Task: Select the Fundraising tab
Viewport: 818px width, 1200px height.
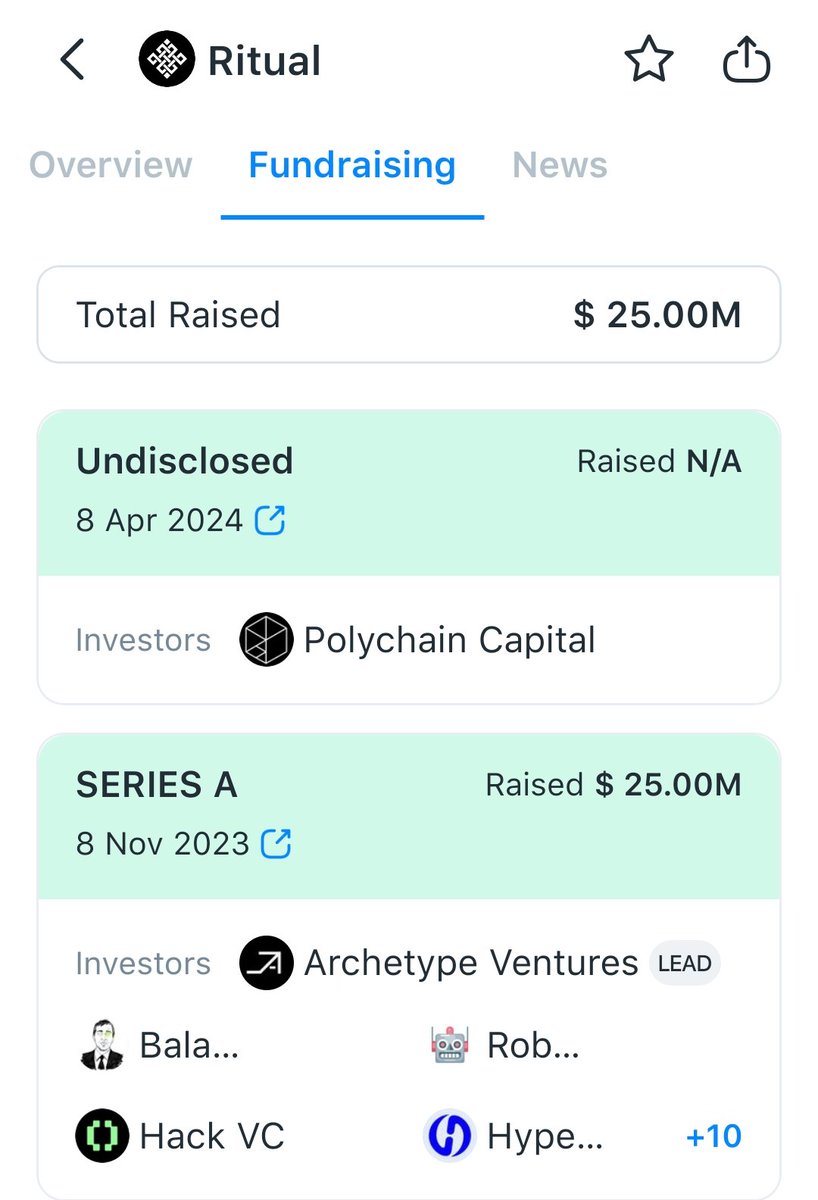Action: (x=352, y=165)
